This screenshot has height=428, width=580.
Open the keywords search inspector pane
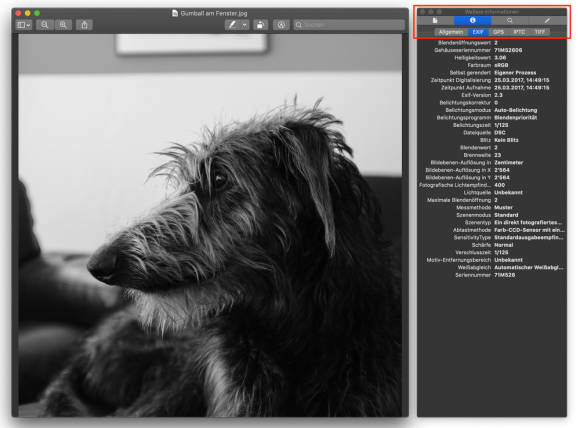point(510,20)
